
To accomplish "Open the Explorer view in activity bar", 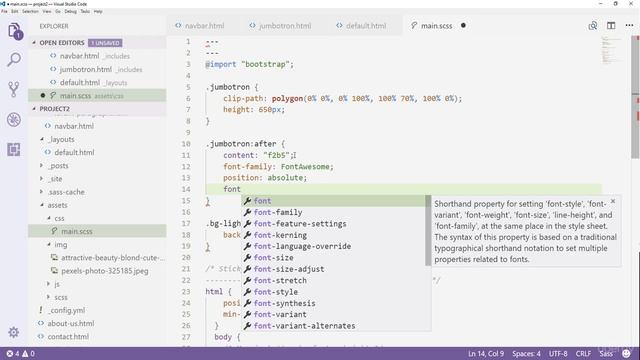I will coord(14,31).
